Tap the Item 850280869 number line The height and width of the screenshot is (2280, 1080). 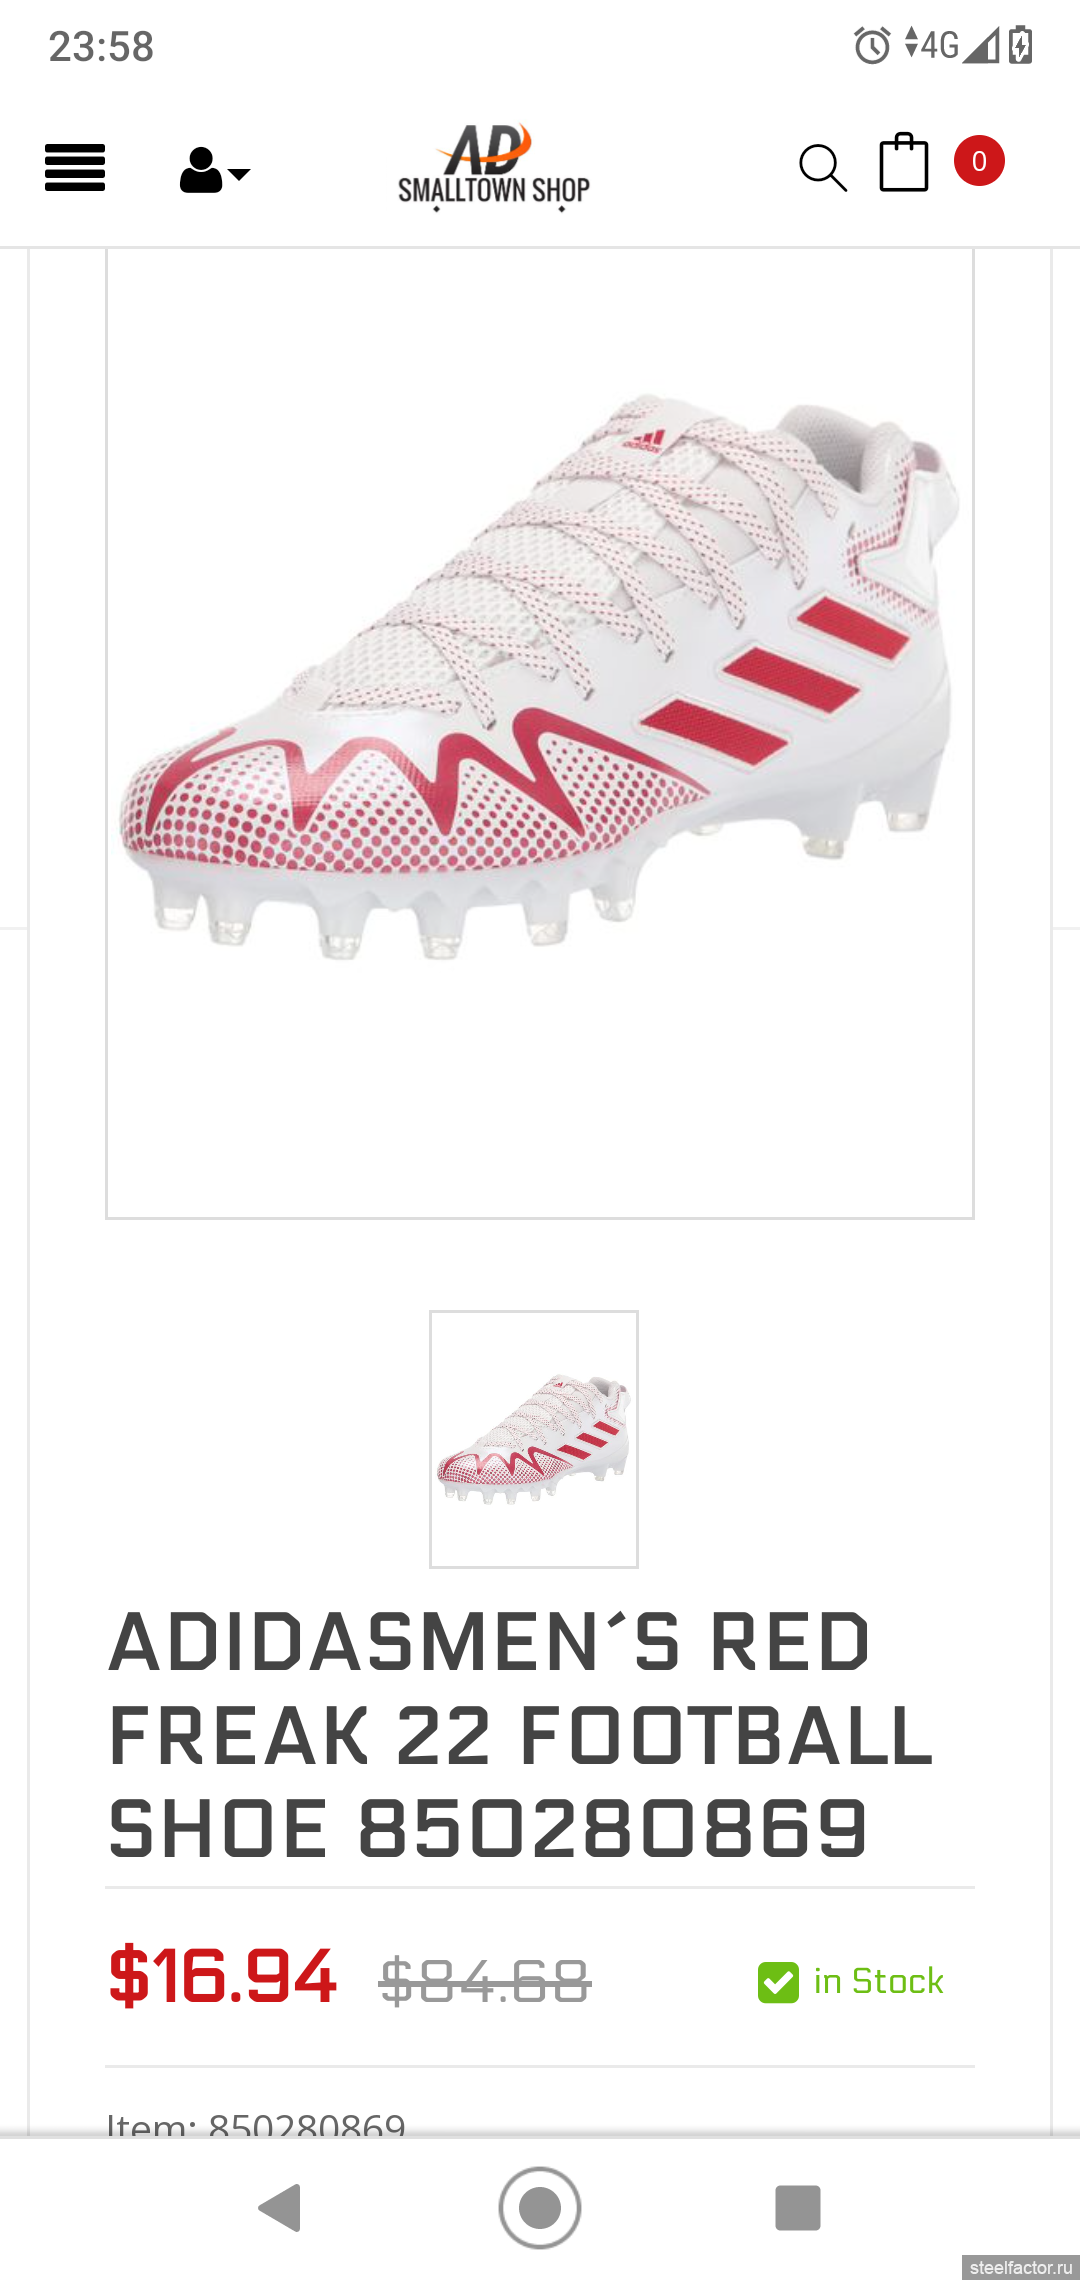tap(256, 2123)
